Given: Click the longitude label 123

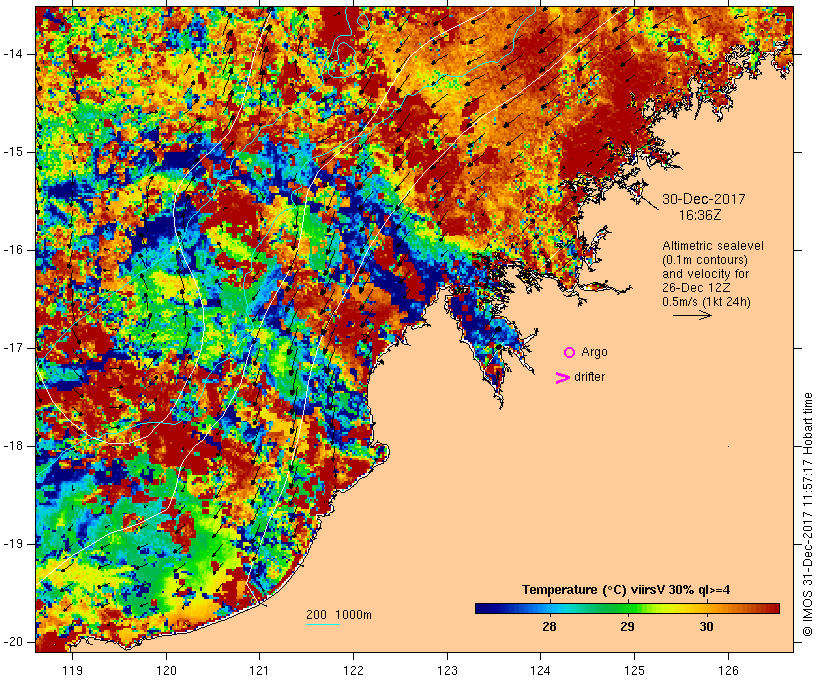Looking at the screenshot, I should [447, 670].
